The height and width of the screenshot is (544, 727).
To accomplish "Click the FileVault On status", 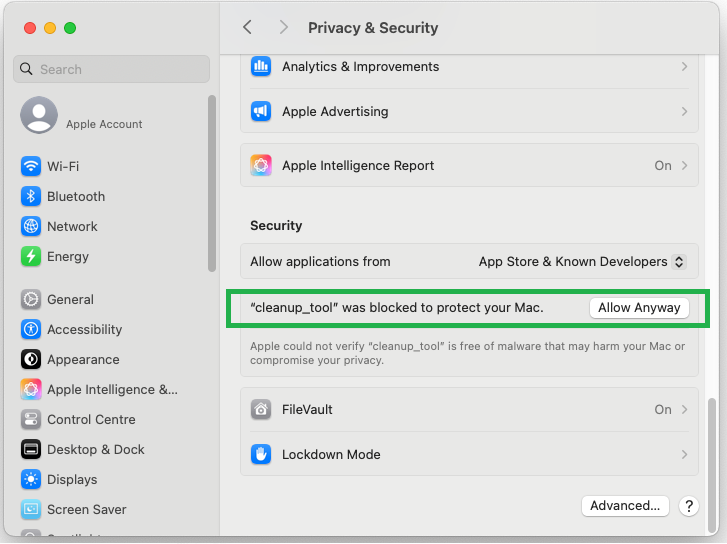I will 663,410.
